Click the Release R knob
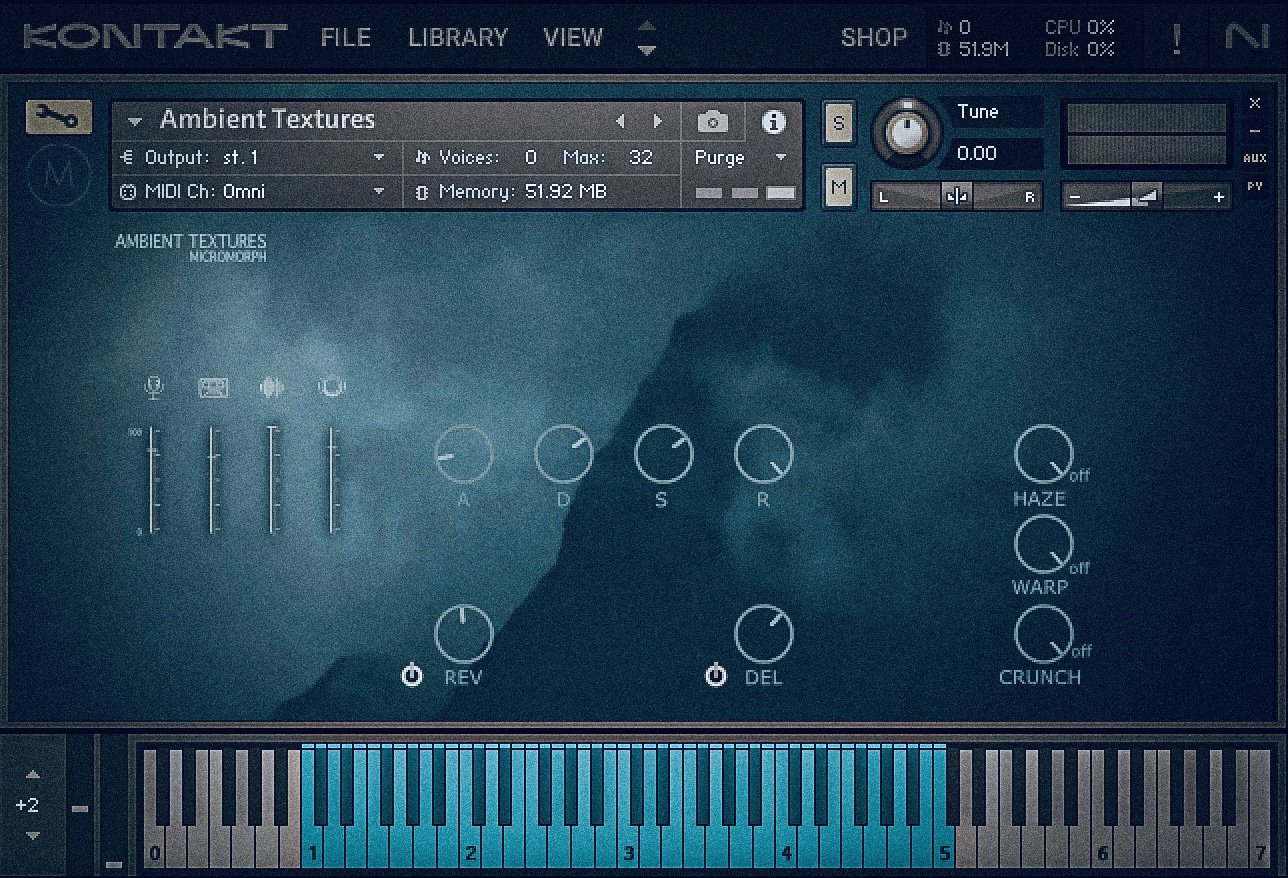This screenshot has width=1288, height=878. click(764, 454)
